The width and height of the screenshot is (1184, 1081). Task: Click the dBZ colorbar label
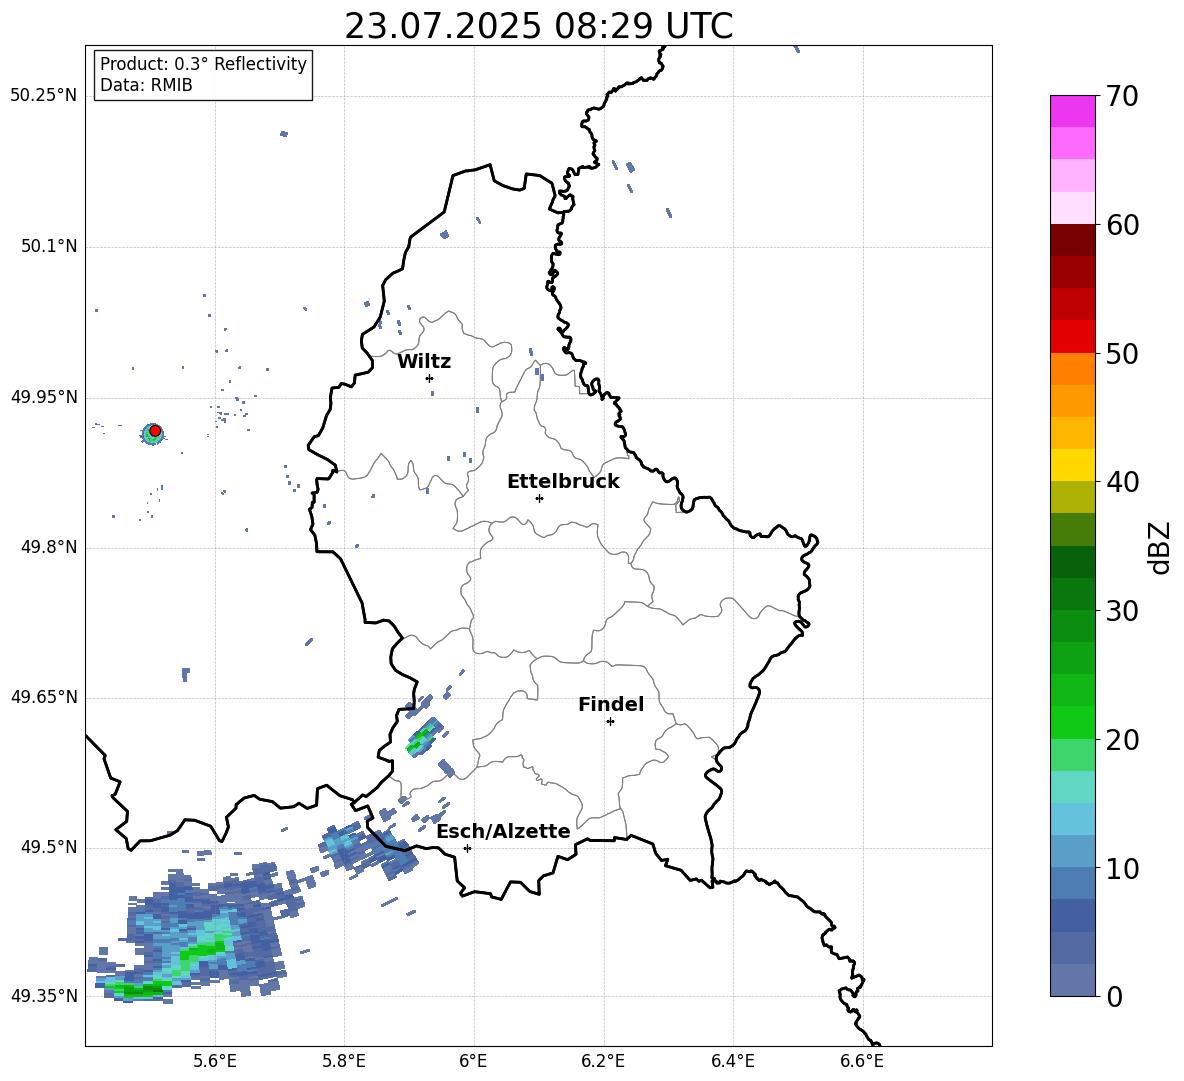click(x=1159, y=547)
